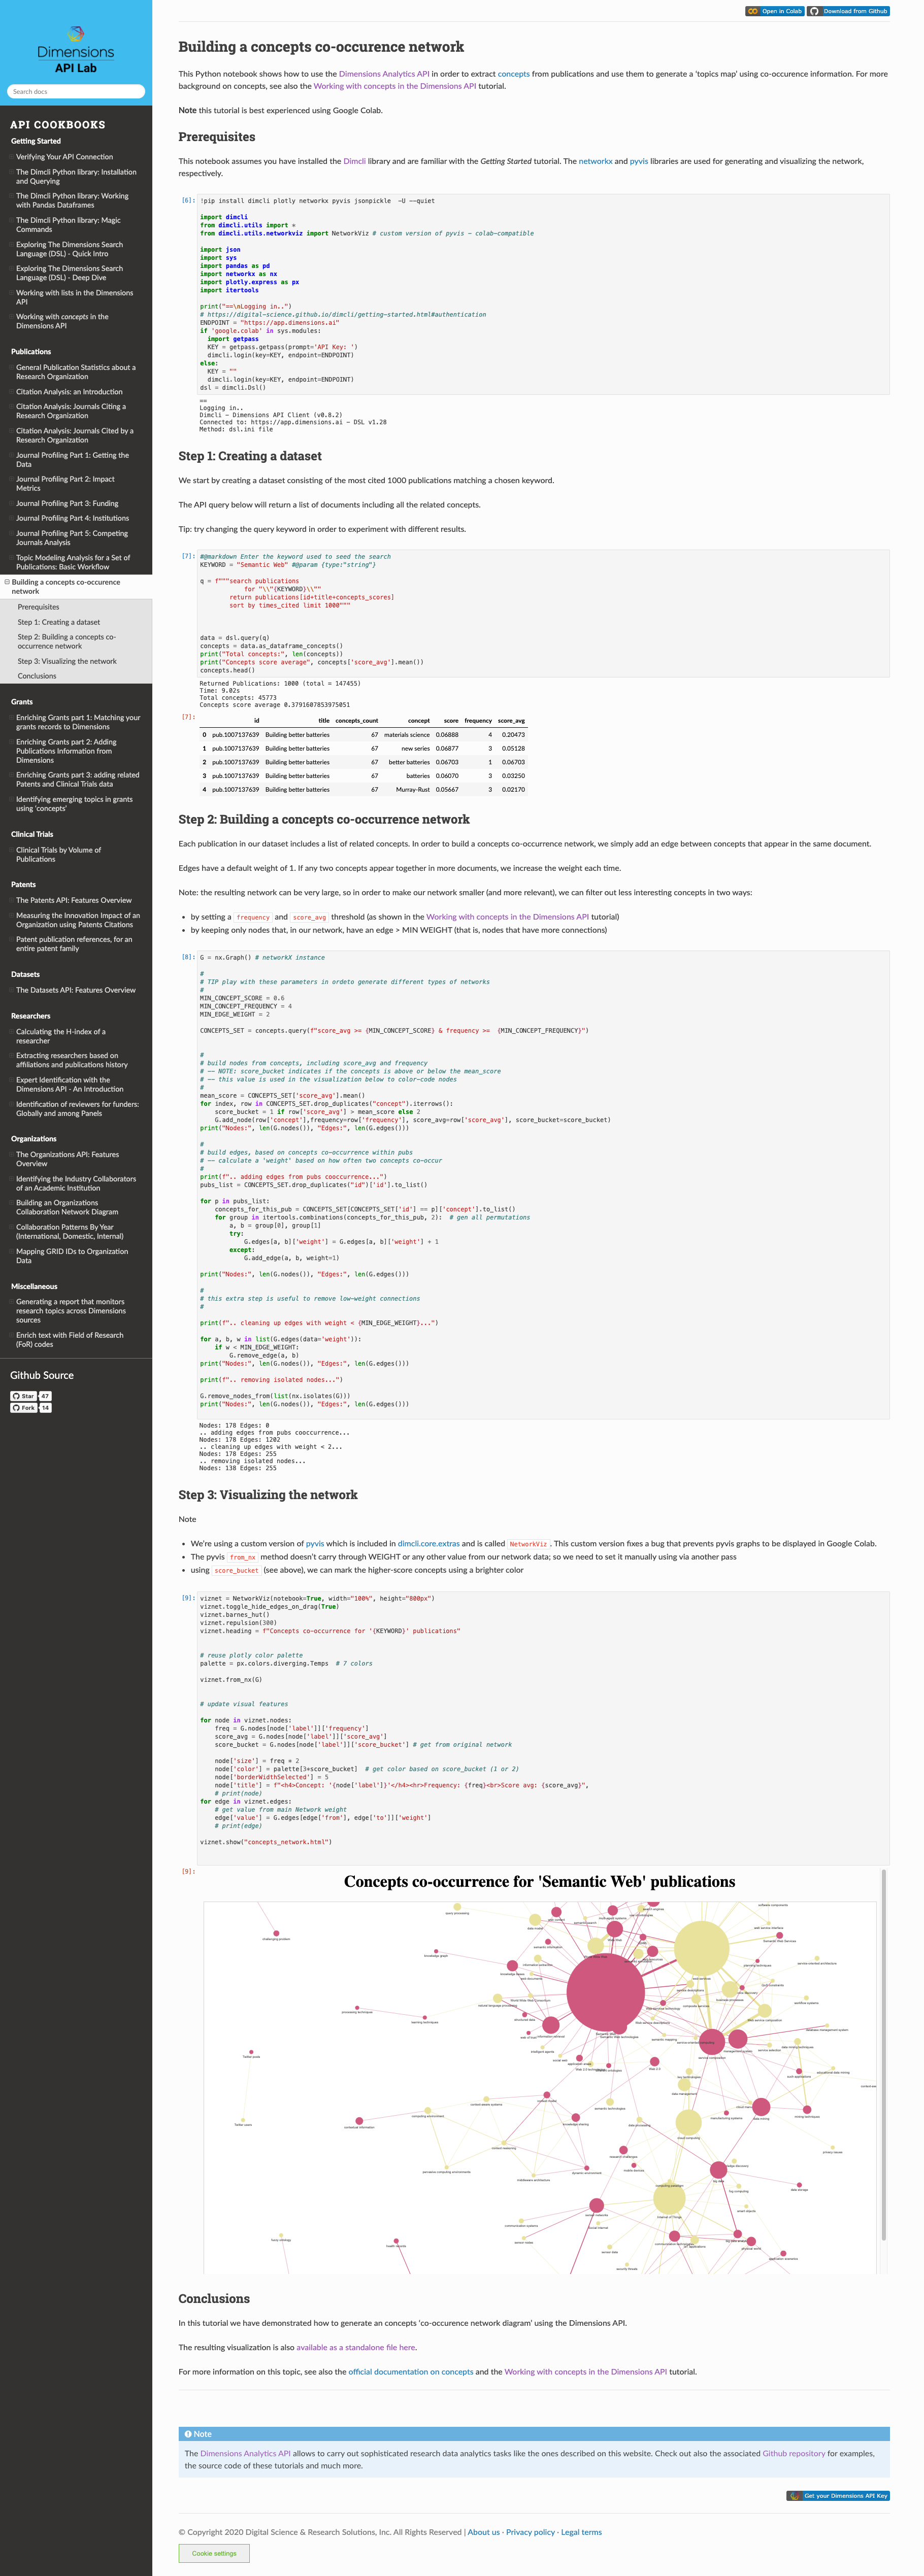Follow the 'Dimensions Analytics API' link in intro
This screenshot has height=2576, width=924.
(384, 74)
